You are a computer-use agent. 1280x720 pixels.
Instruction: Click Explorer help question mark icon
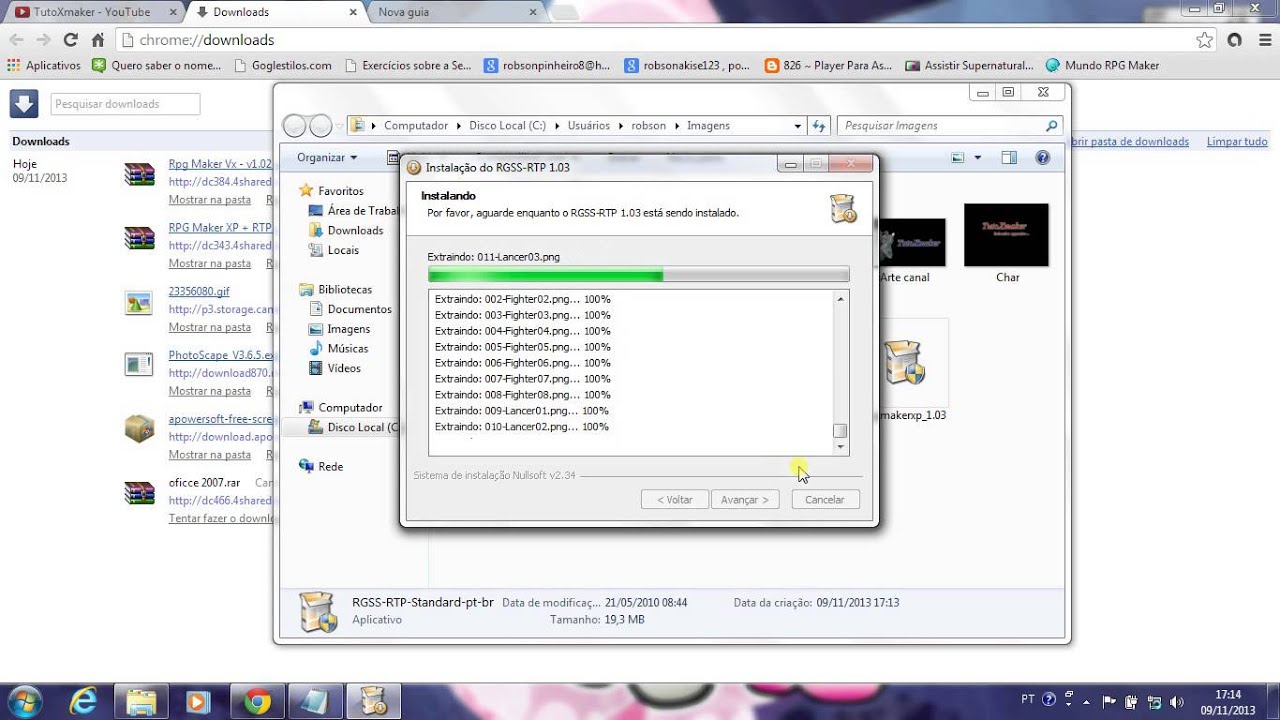click(1042, 157)
